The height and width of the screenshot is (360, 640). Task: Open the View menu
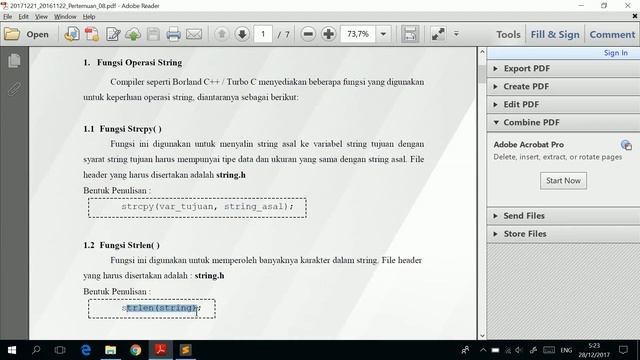[x=41, y=17]
